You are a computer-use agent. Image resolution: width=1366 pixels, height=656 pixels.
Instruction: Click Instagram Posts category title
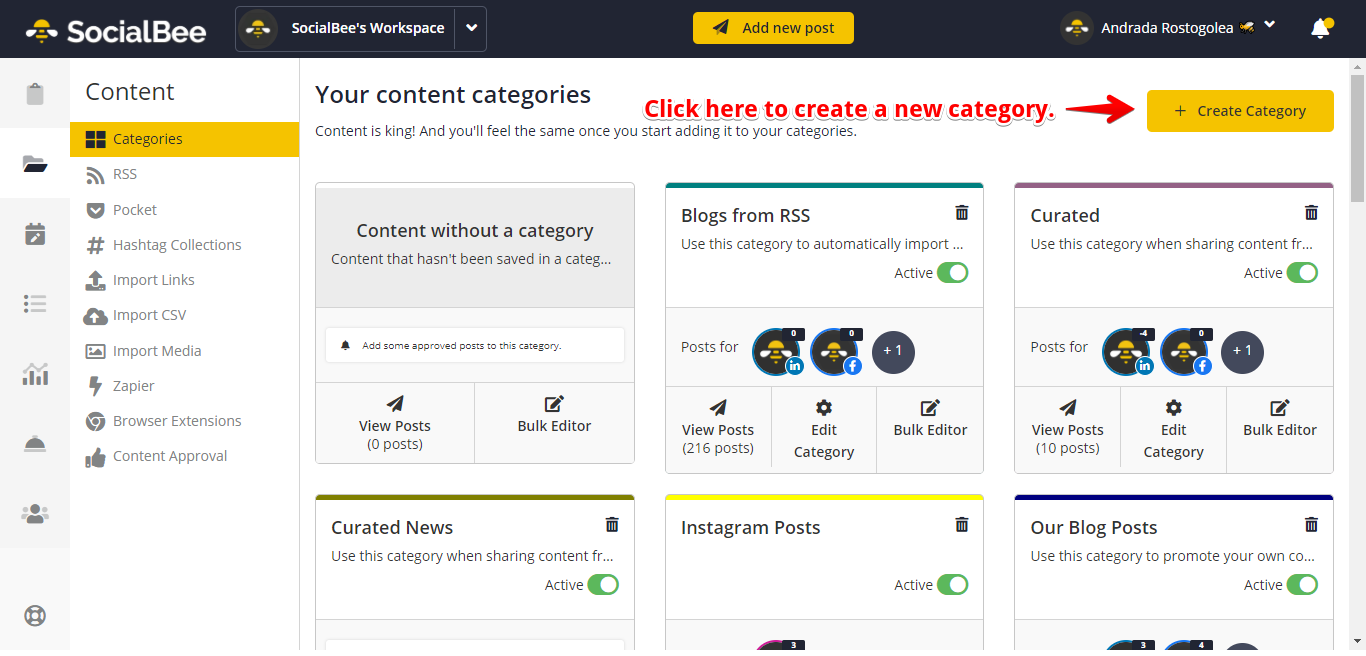point(751,527)
